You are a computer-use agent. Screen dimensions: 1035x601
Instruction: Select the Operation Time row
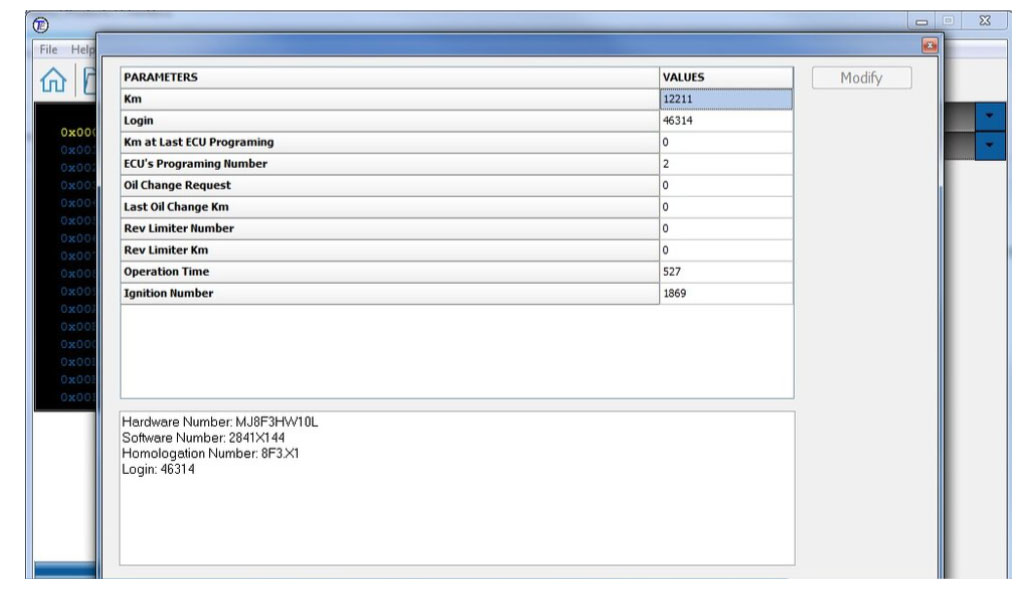coord(389,272)
